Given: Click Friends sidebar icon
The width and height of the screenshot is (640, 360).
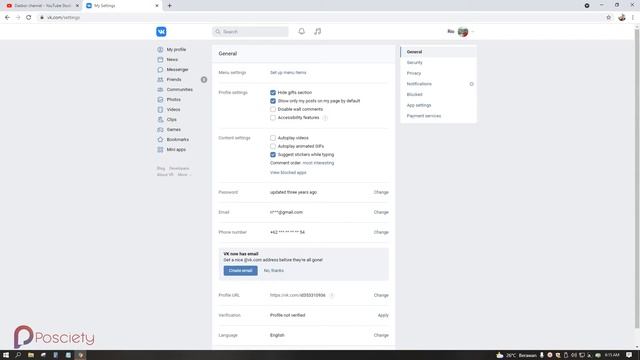Looking at the screenshot, I should coord(160,80).
